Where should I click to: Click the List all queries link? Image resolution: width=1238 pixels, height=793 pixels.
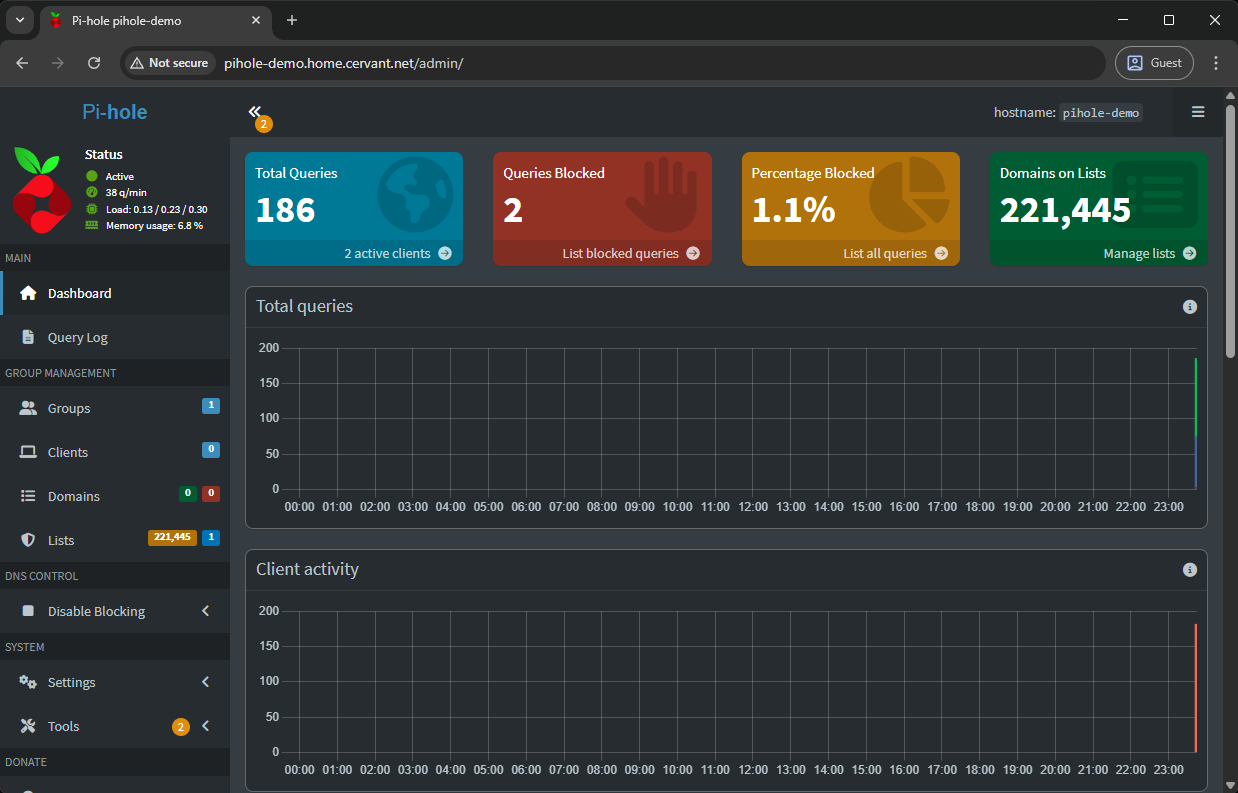884,254
